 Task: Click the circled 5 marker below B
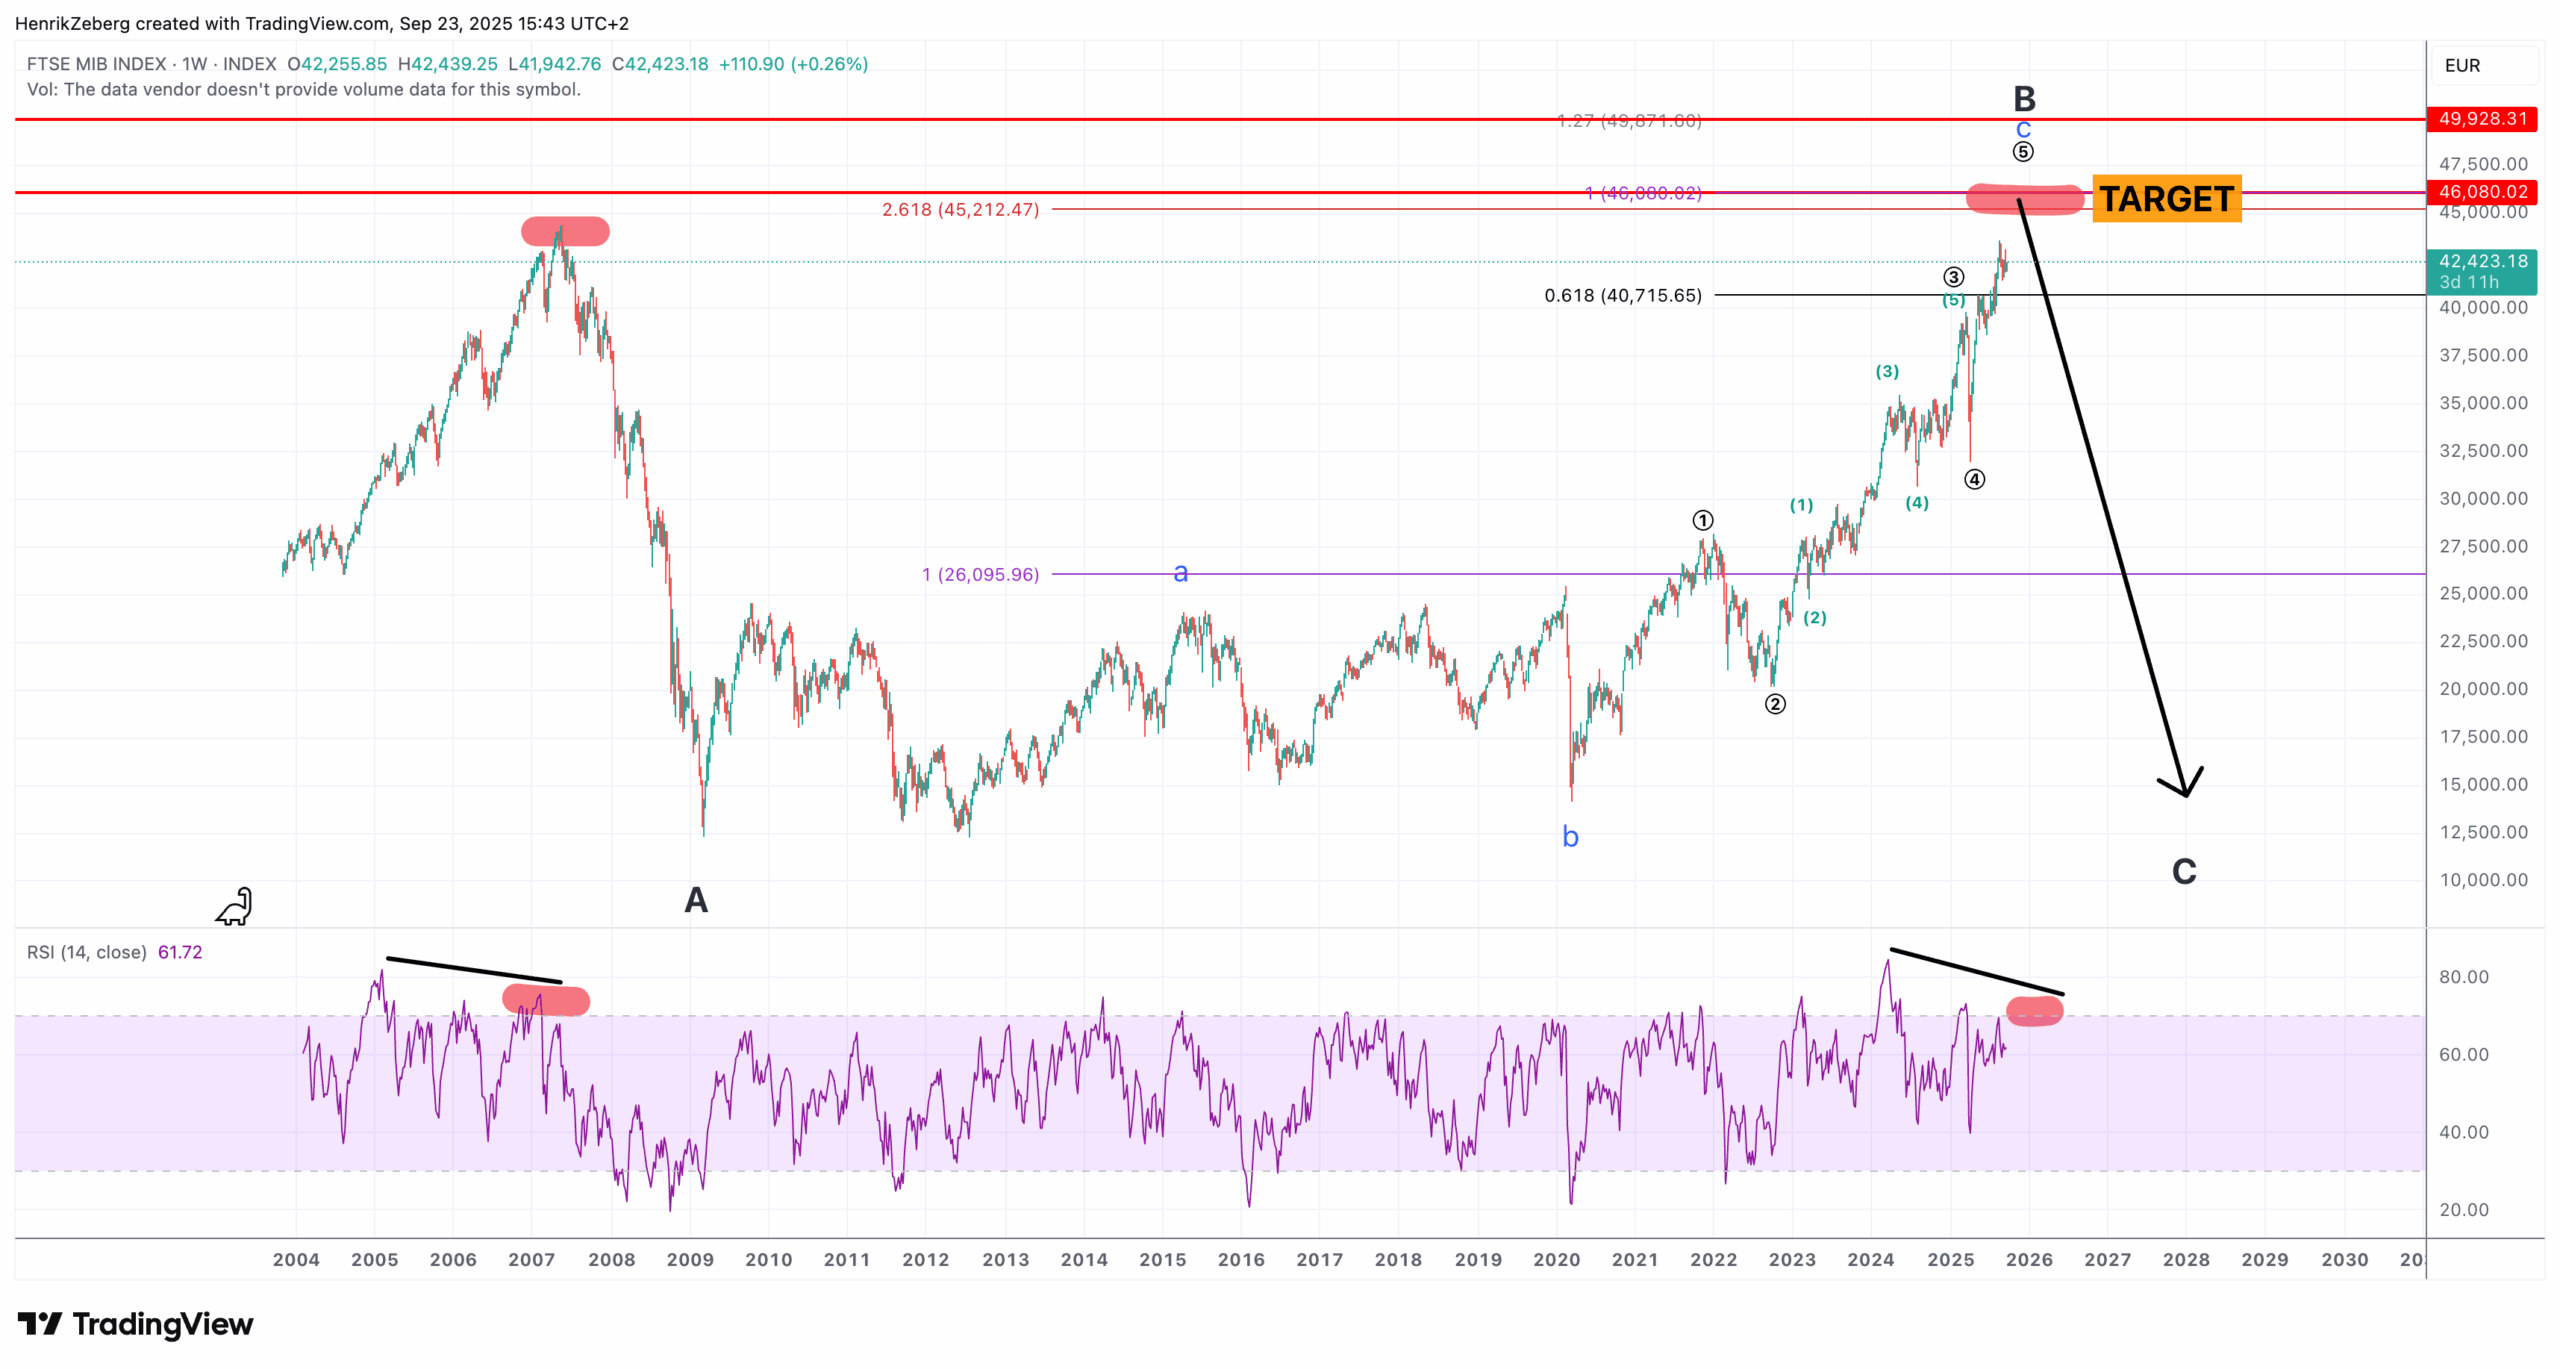pos(2022,152)
